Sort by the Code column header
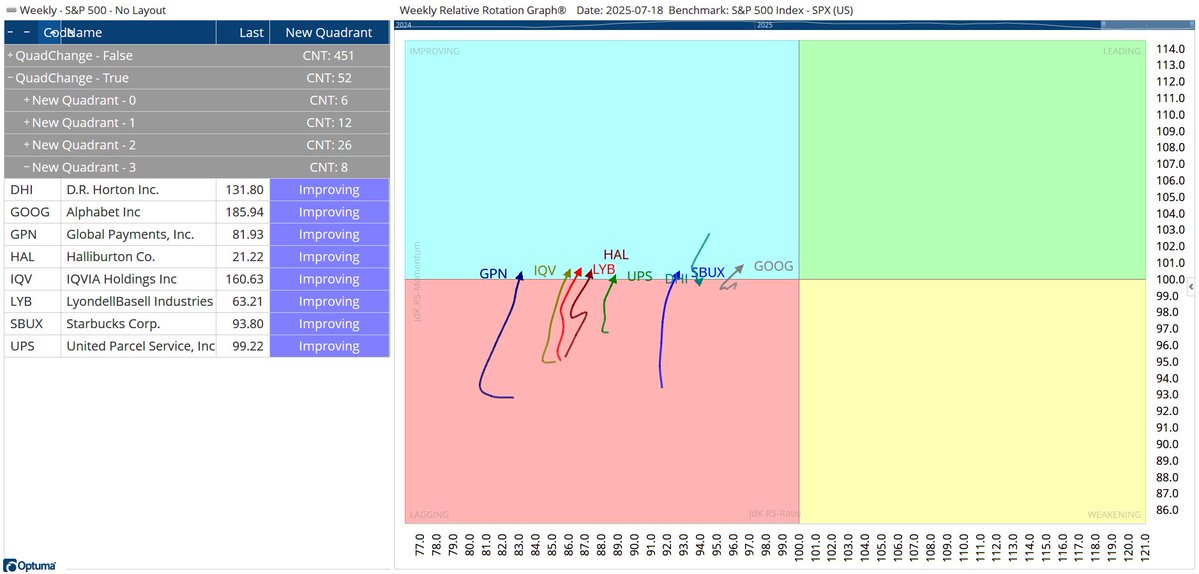 [52, 33]
